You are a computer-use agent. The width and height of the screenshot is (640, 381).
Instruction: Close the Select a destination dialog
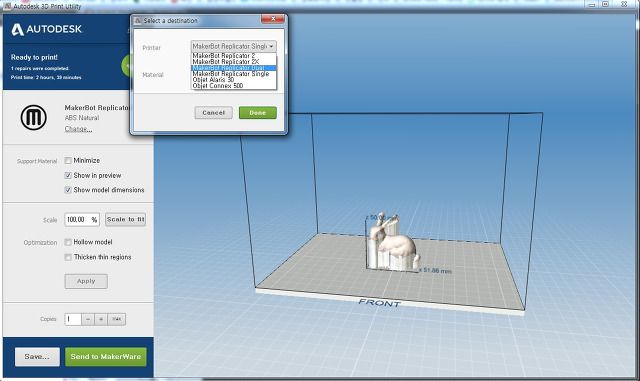[x=273, y=19]
